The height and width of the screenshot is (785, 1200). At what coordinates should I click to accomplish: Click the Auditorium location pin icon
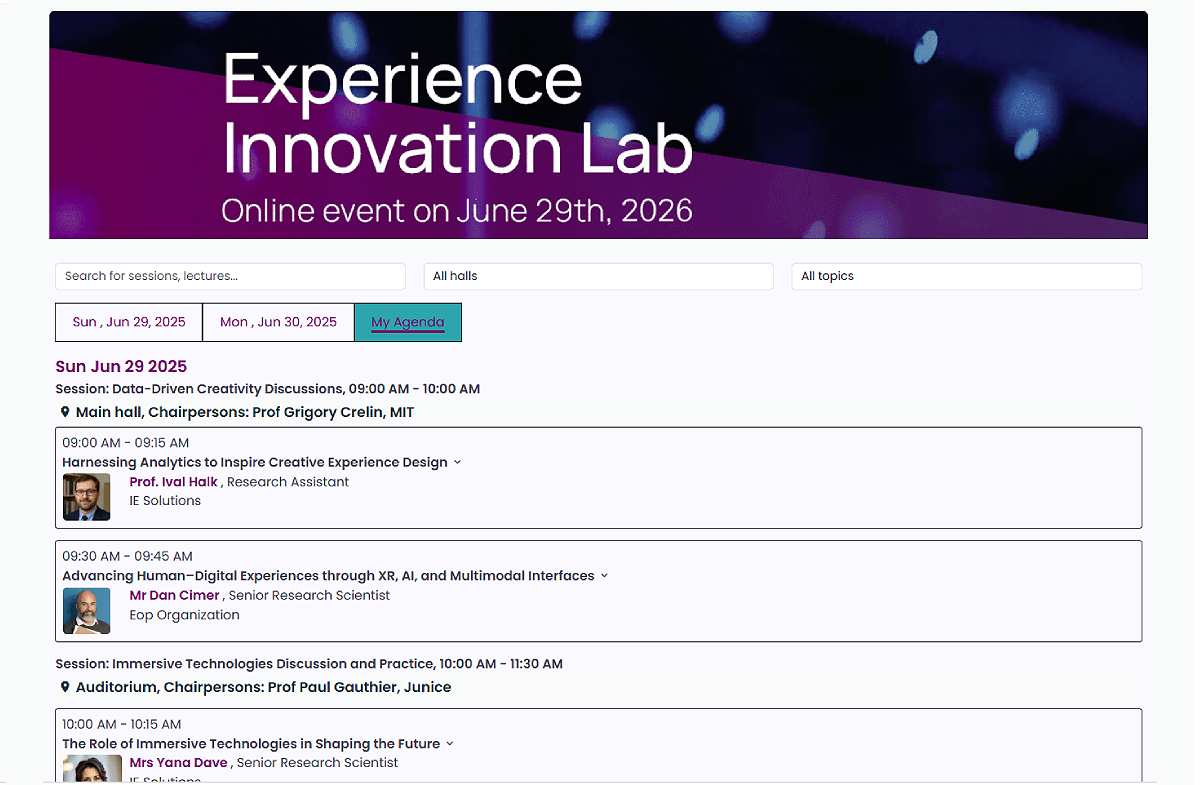pyautogui.click(x=65, y=687)
